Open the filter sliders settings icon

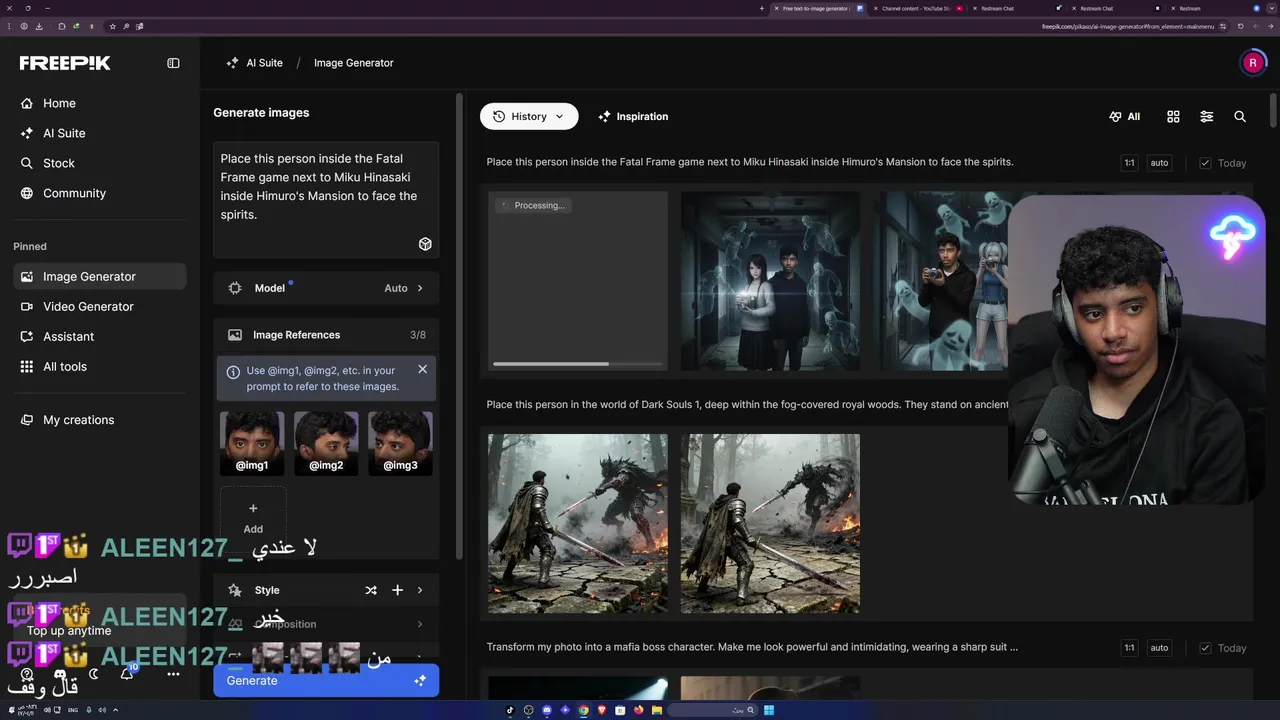(x=1207, y=117)
